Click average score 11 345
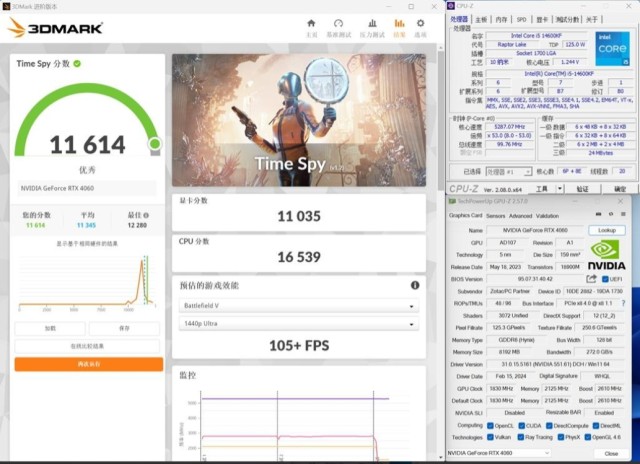The width and height of the screenshot is (640, 464). (87, 225)
